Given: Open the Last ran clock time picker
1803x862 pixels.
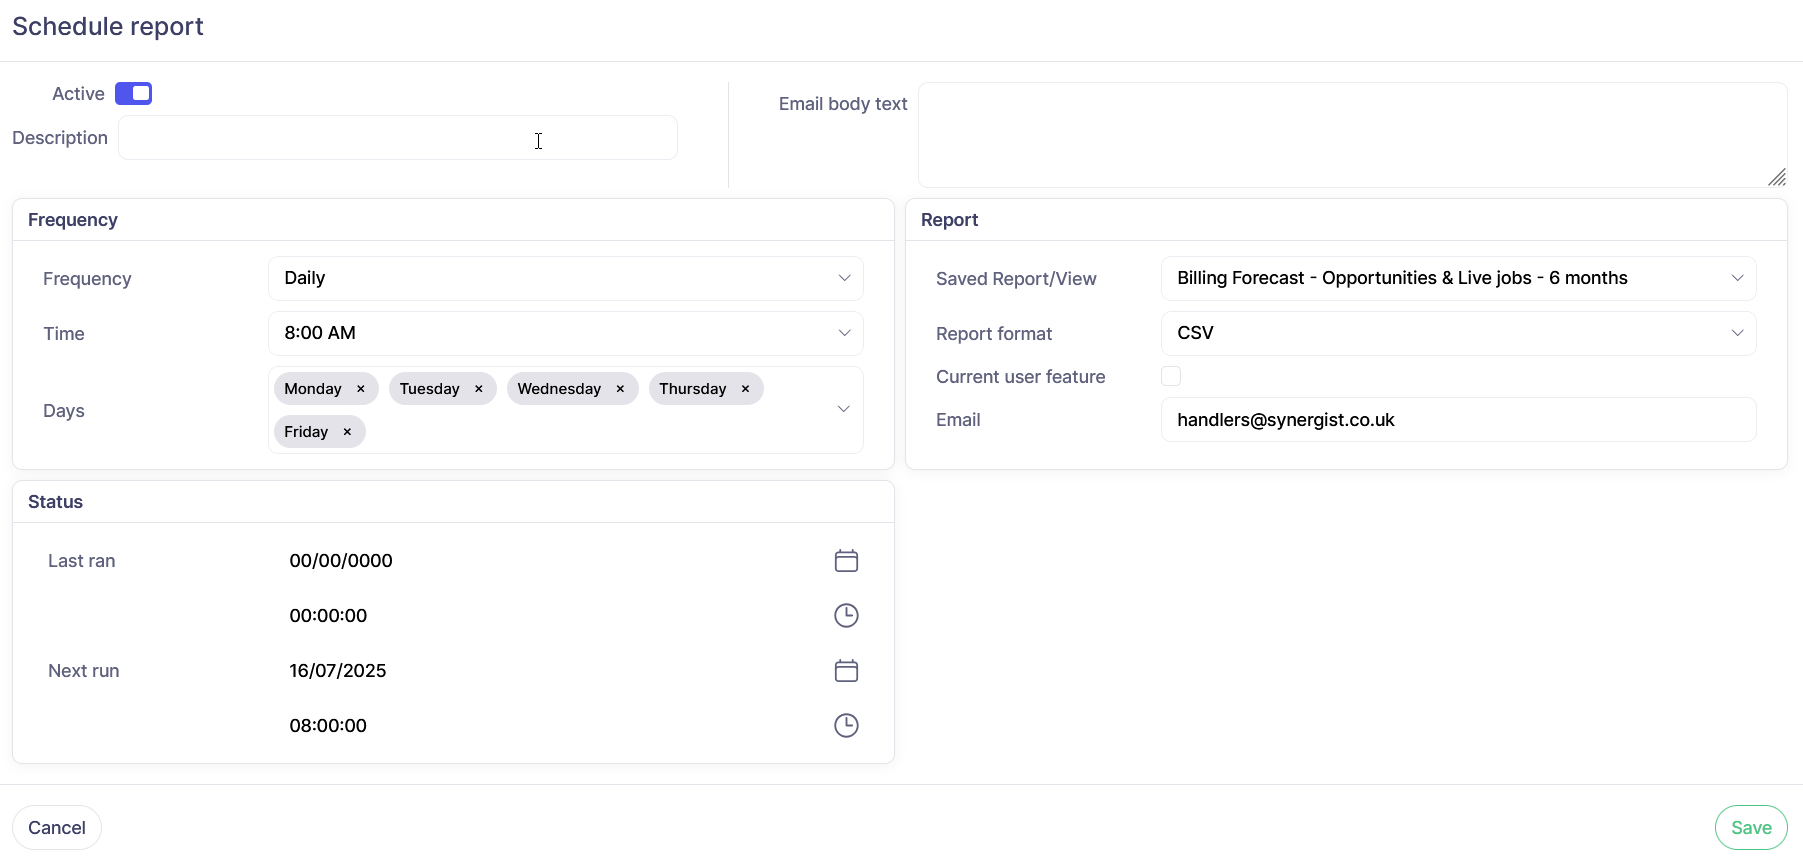Looking at the screenshot, I should [846, 616].
